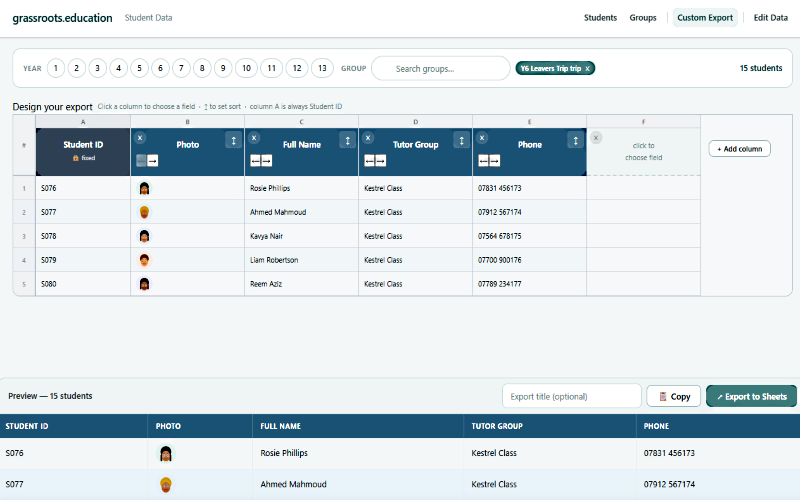Change the Tutor Group column field
This screenshot has width=800, height=500.
415,145
